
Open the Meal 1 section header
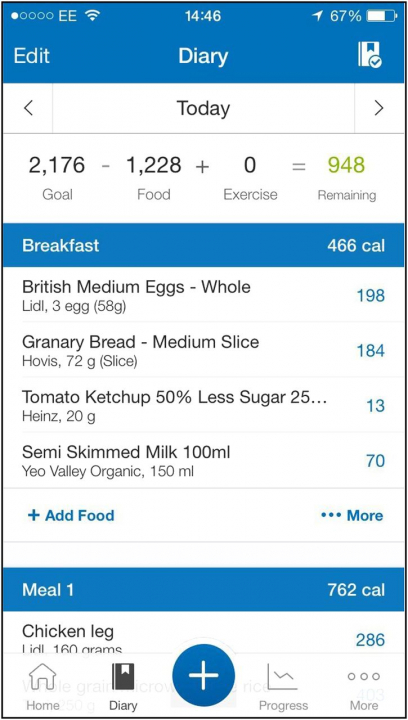[203, 590]
